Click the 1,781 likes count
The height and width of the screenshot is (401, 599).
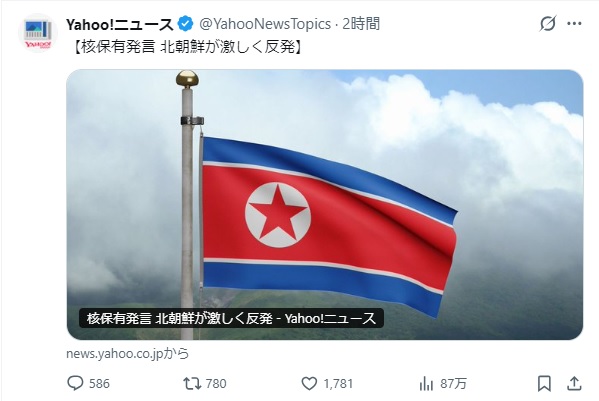click(338, 383)
